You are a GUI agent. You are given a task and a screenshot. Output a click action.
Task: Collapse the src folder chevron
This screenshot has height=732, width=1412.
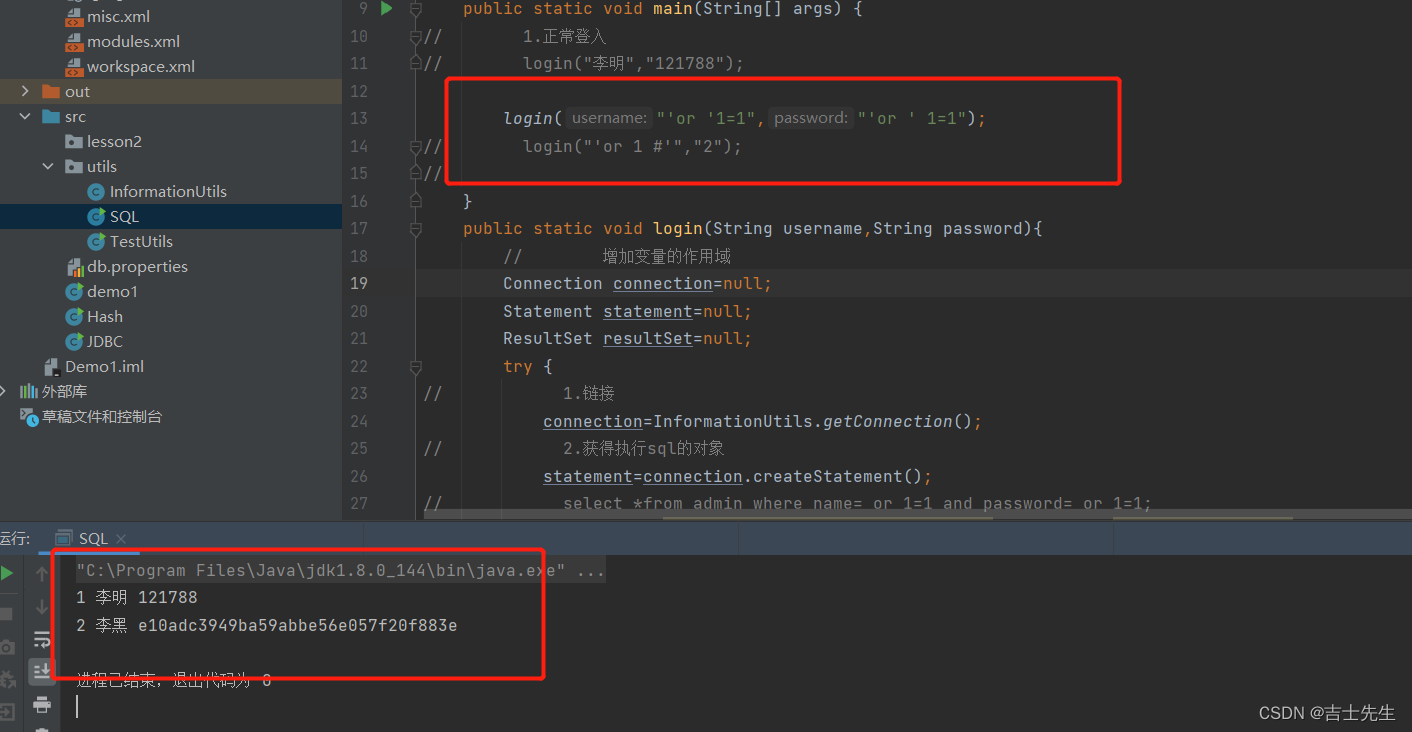coord(25,117)
